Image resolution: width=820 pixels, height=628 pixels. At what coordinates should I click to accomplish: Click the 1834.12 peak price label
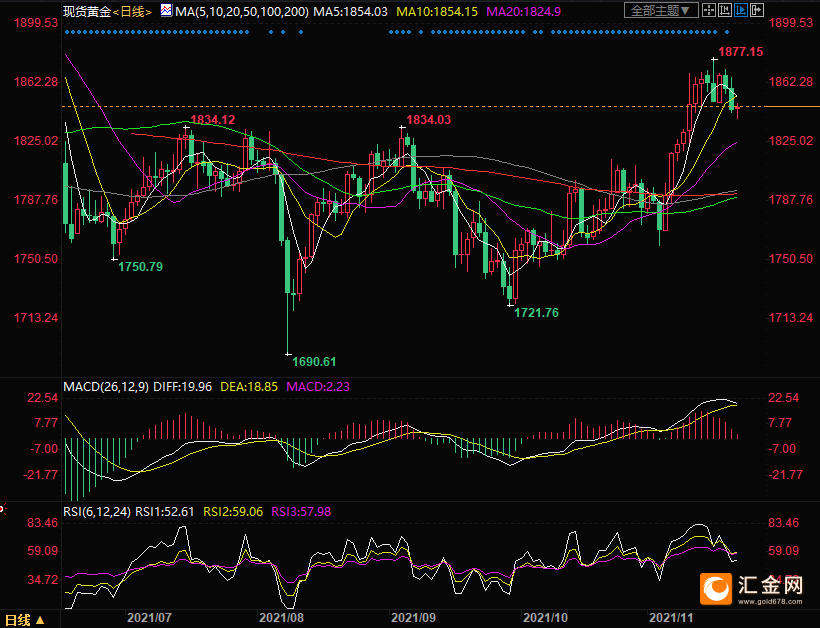pyautogui.click(x=212, y=120)
